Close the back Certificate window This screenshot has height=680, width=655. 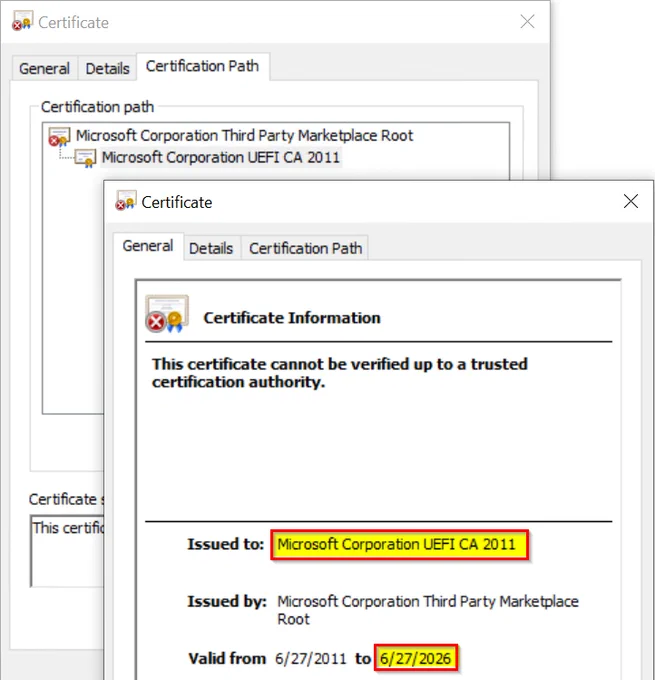527,21
